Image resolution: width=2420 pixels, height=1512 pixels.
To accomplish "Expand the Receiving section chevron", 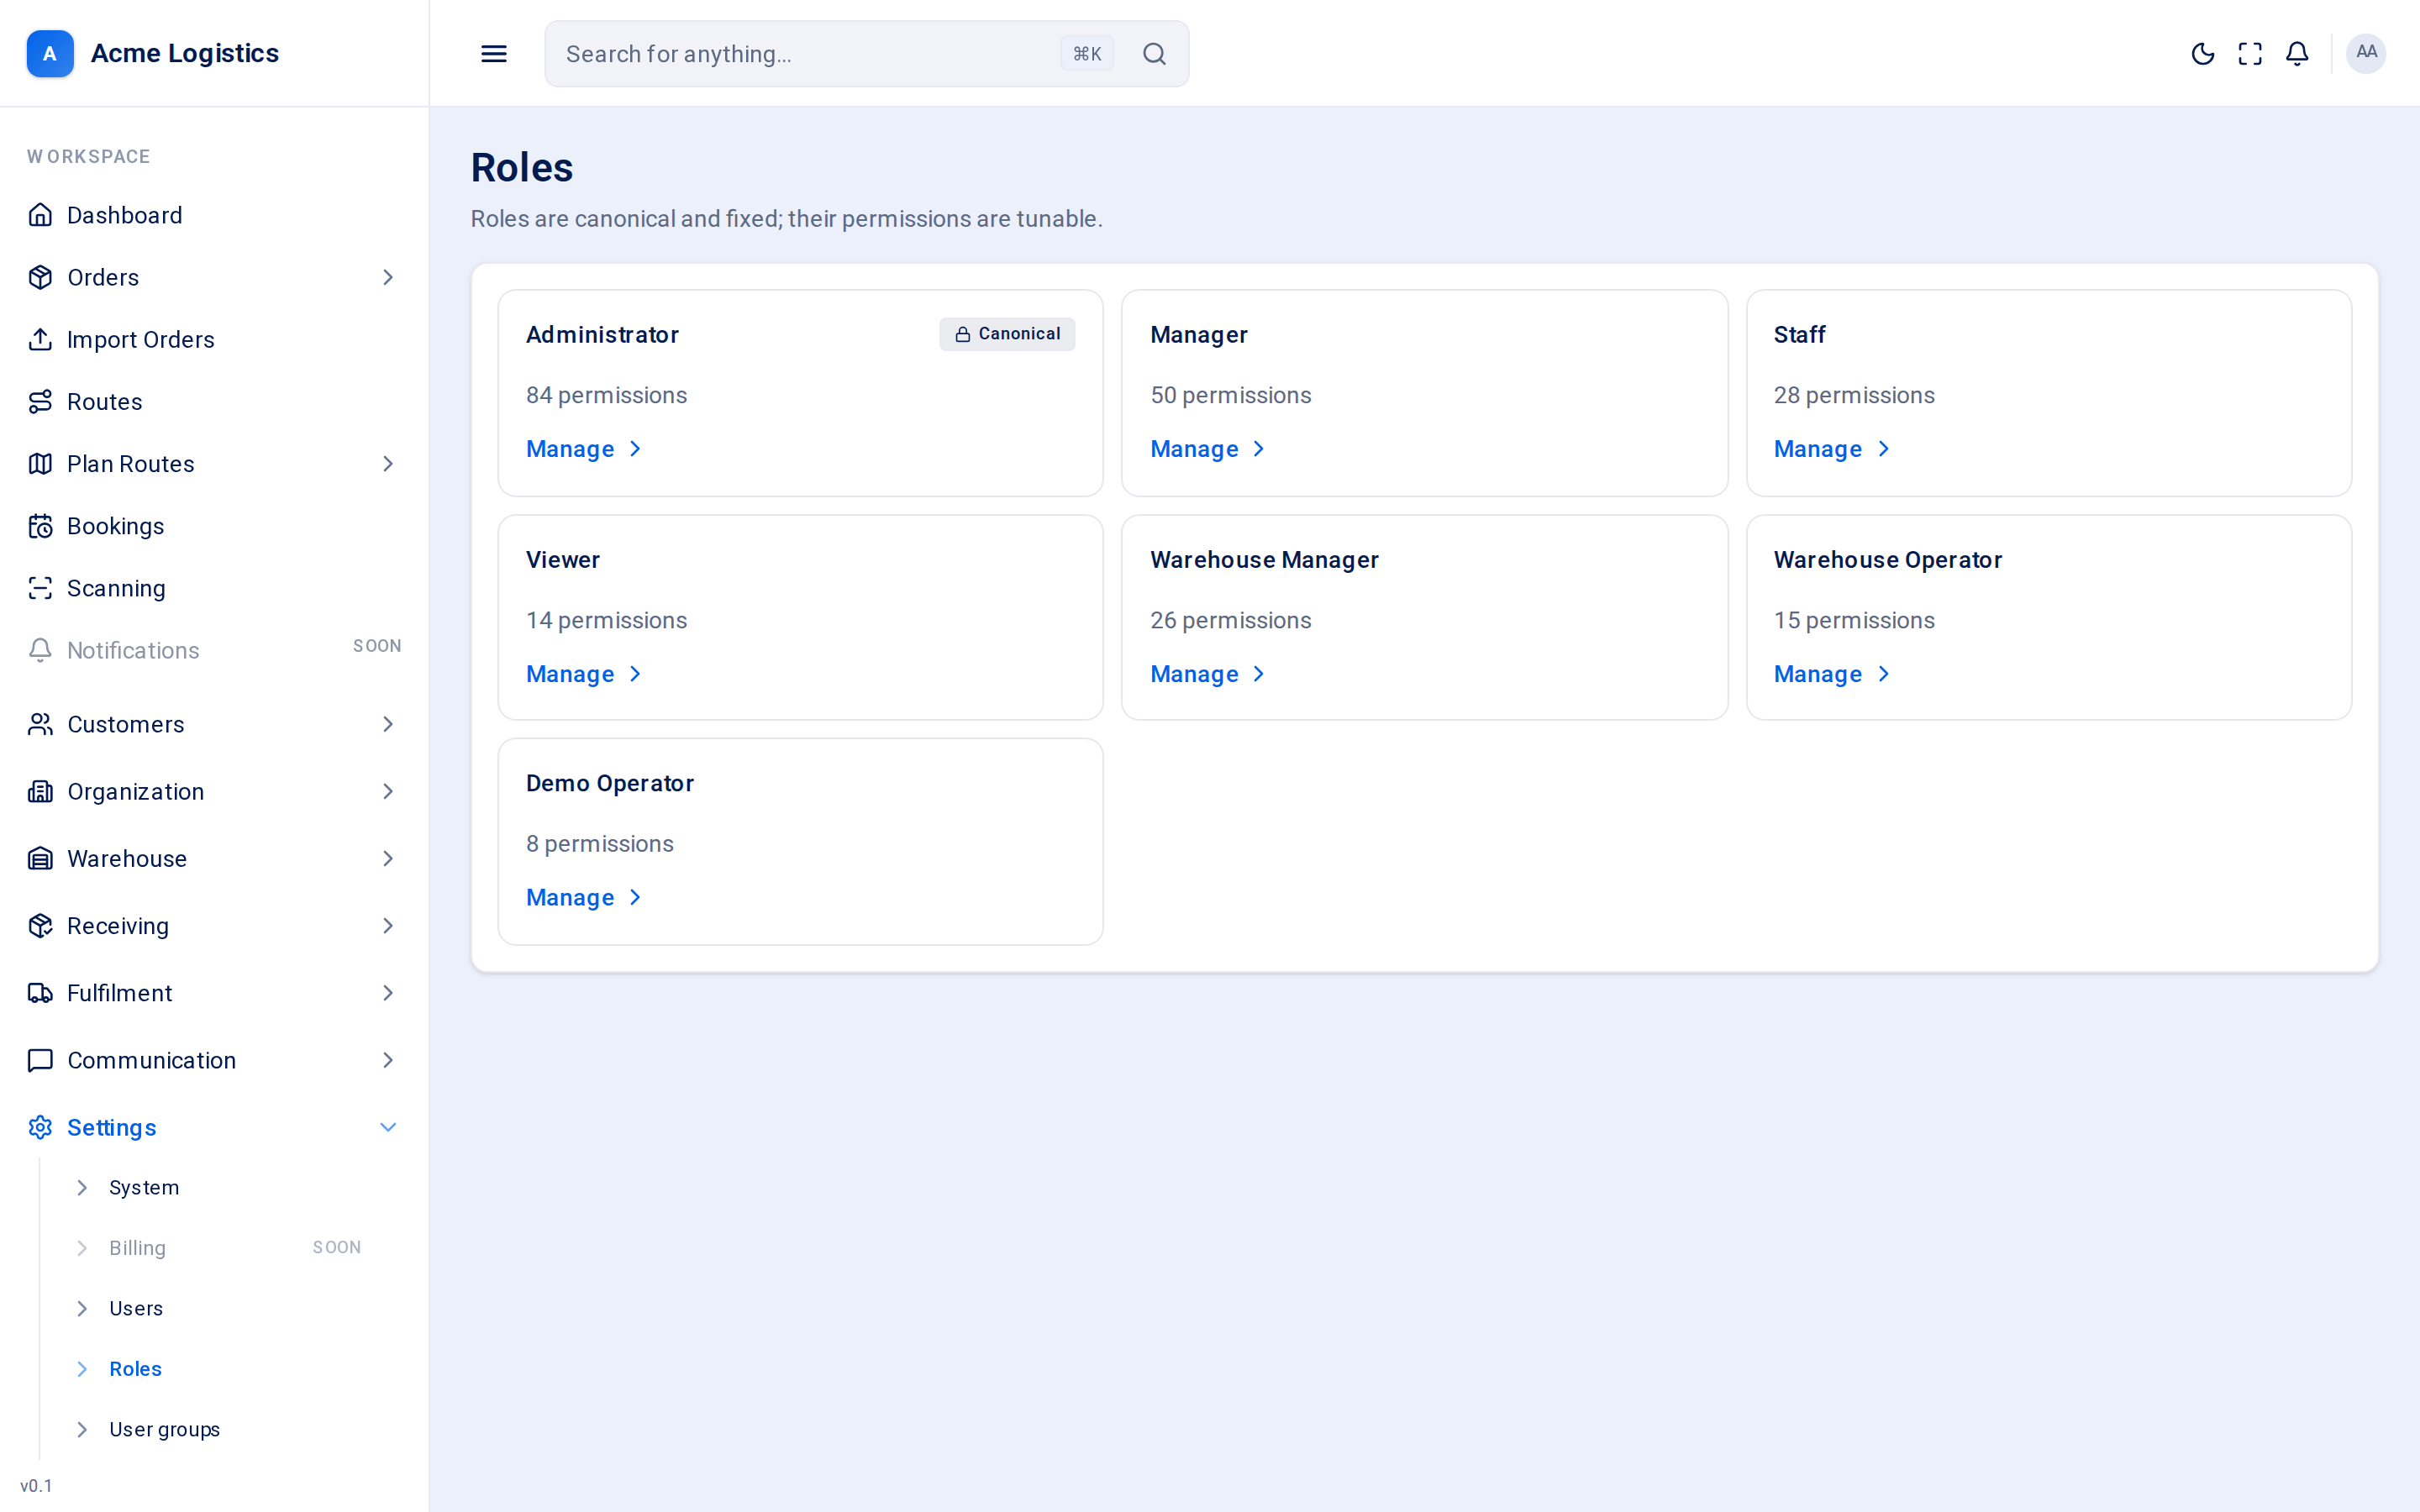I will tap(388, 926).
